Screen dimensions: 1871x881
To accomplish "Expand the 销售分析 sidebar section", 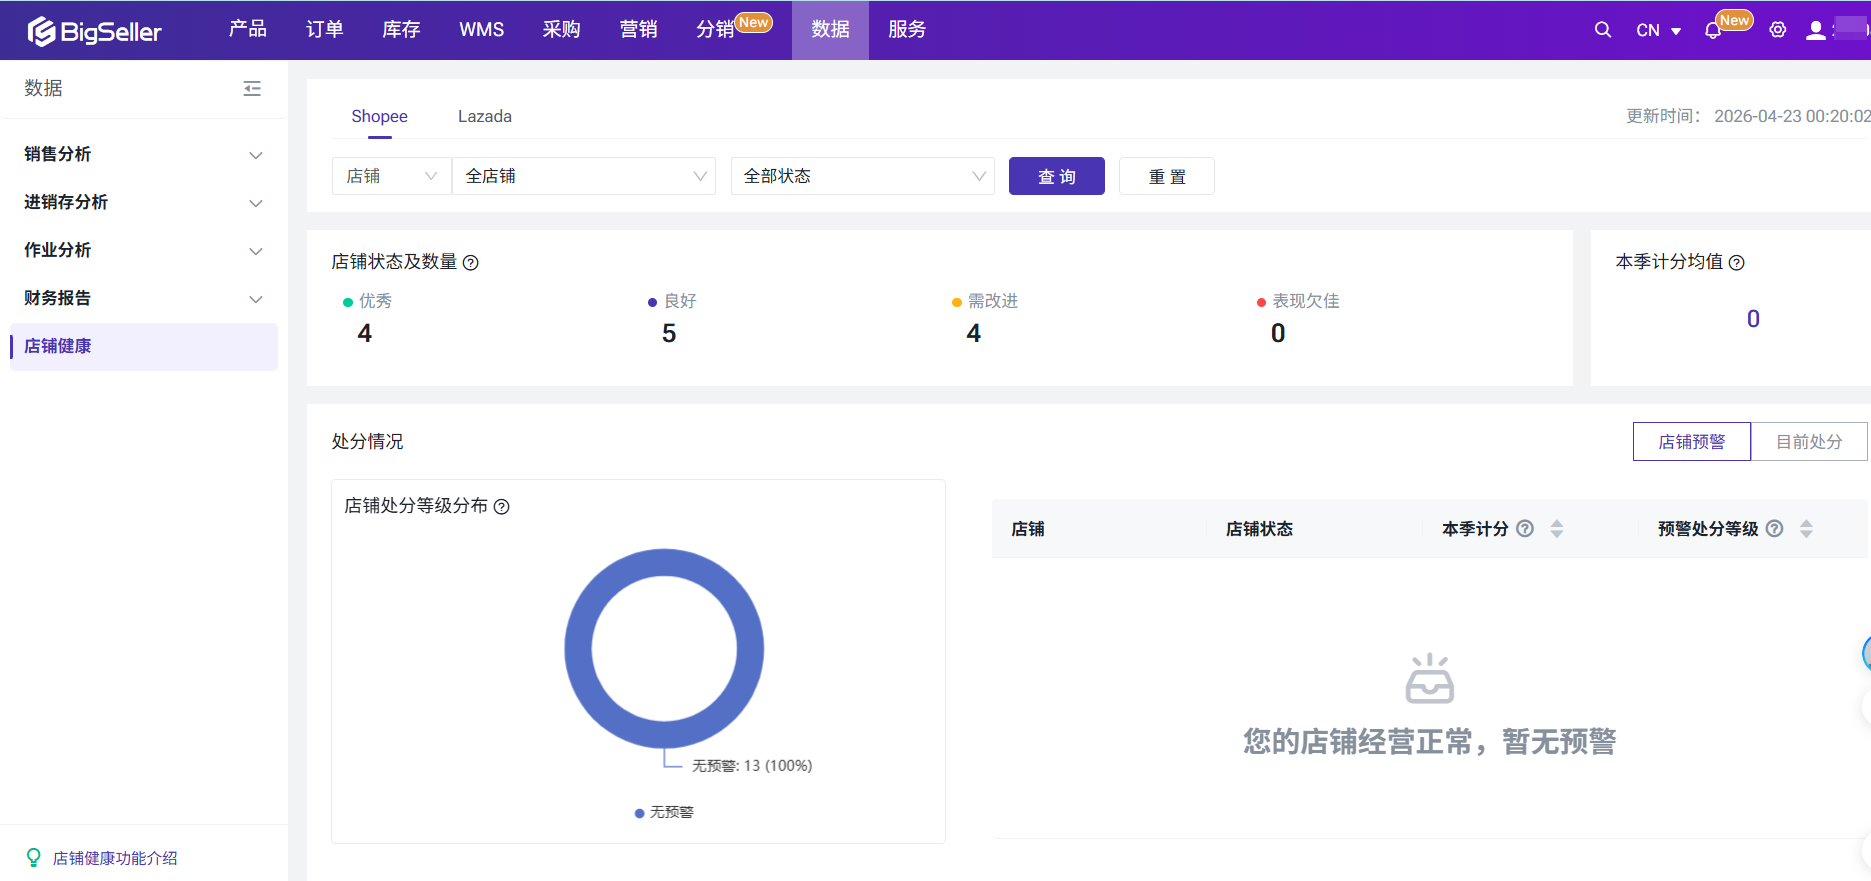I will pyautogui.click(x=143, y=154).
